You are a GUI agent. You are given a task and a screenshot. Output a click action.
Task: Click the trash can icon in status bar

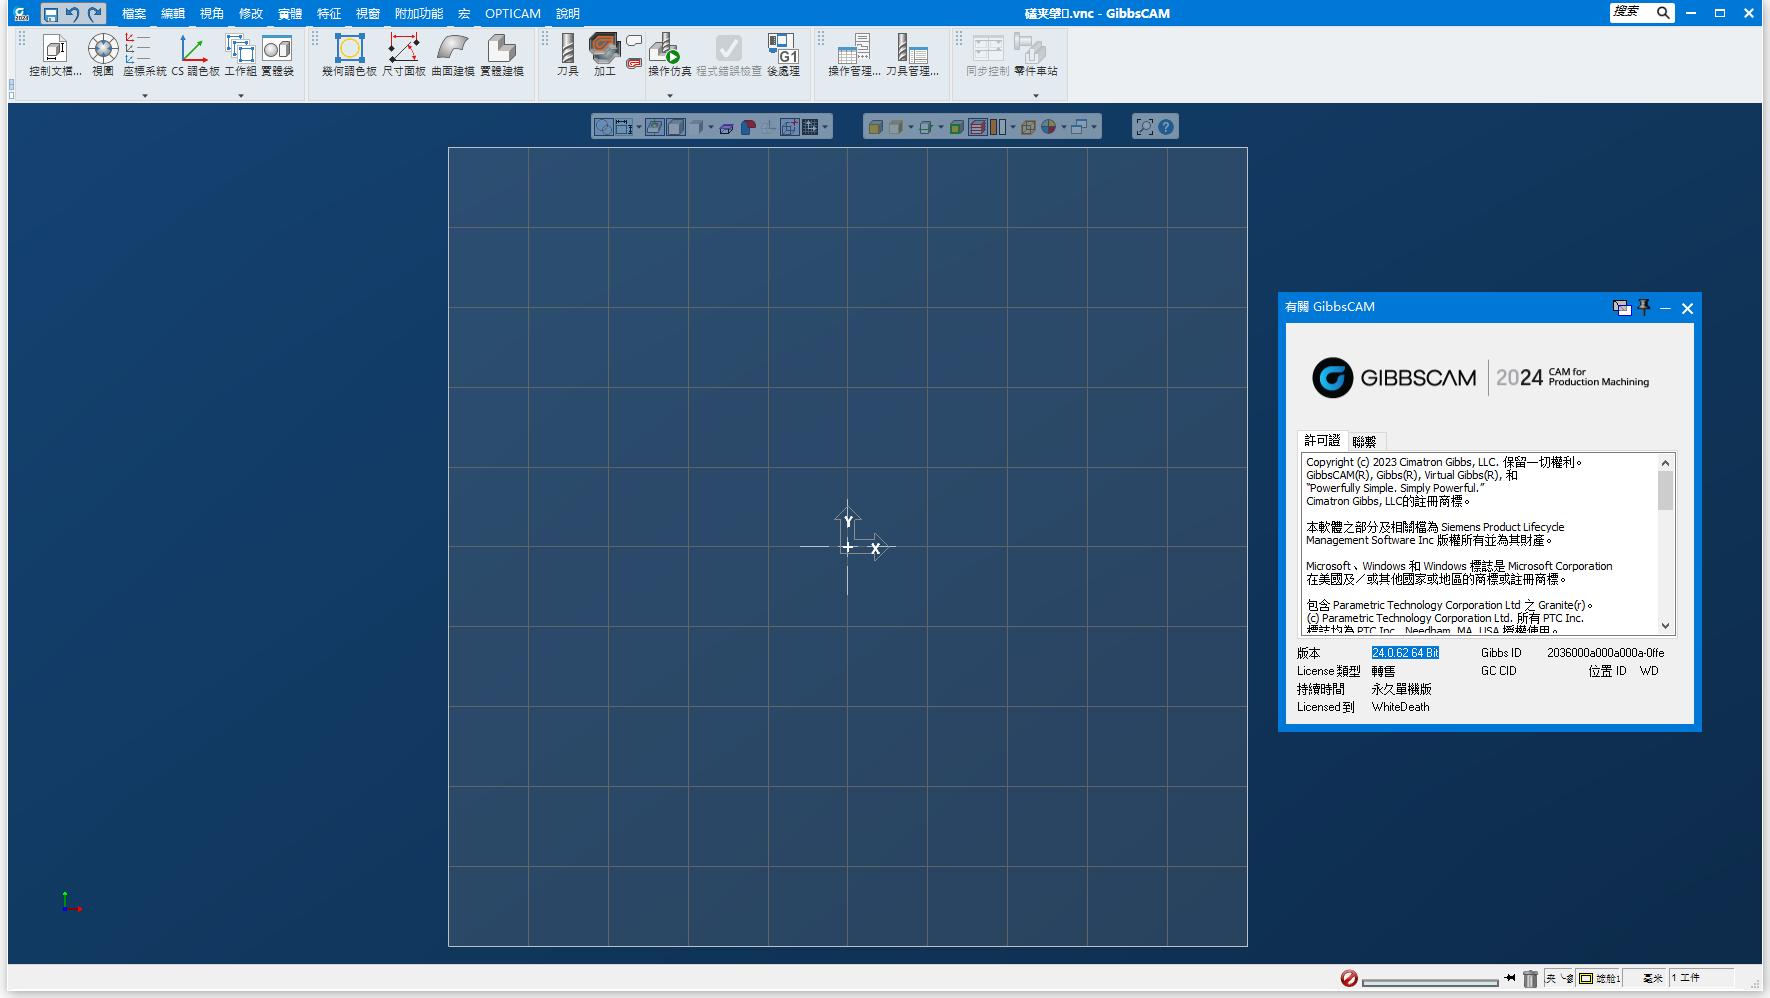pyautogui.click(x=1530, y=979)
